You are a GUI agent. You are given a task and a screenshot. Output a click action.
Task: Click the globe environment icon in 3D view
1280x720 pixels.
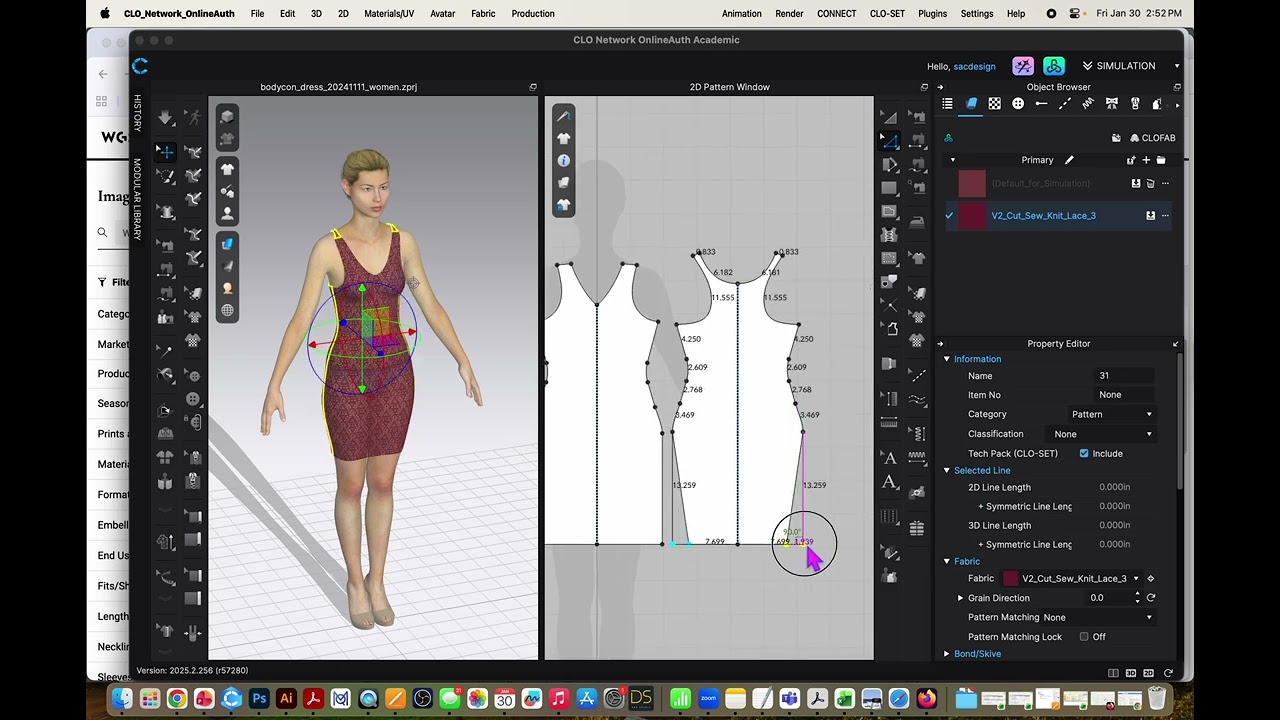(x=227, y=310)
